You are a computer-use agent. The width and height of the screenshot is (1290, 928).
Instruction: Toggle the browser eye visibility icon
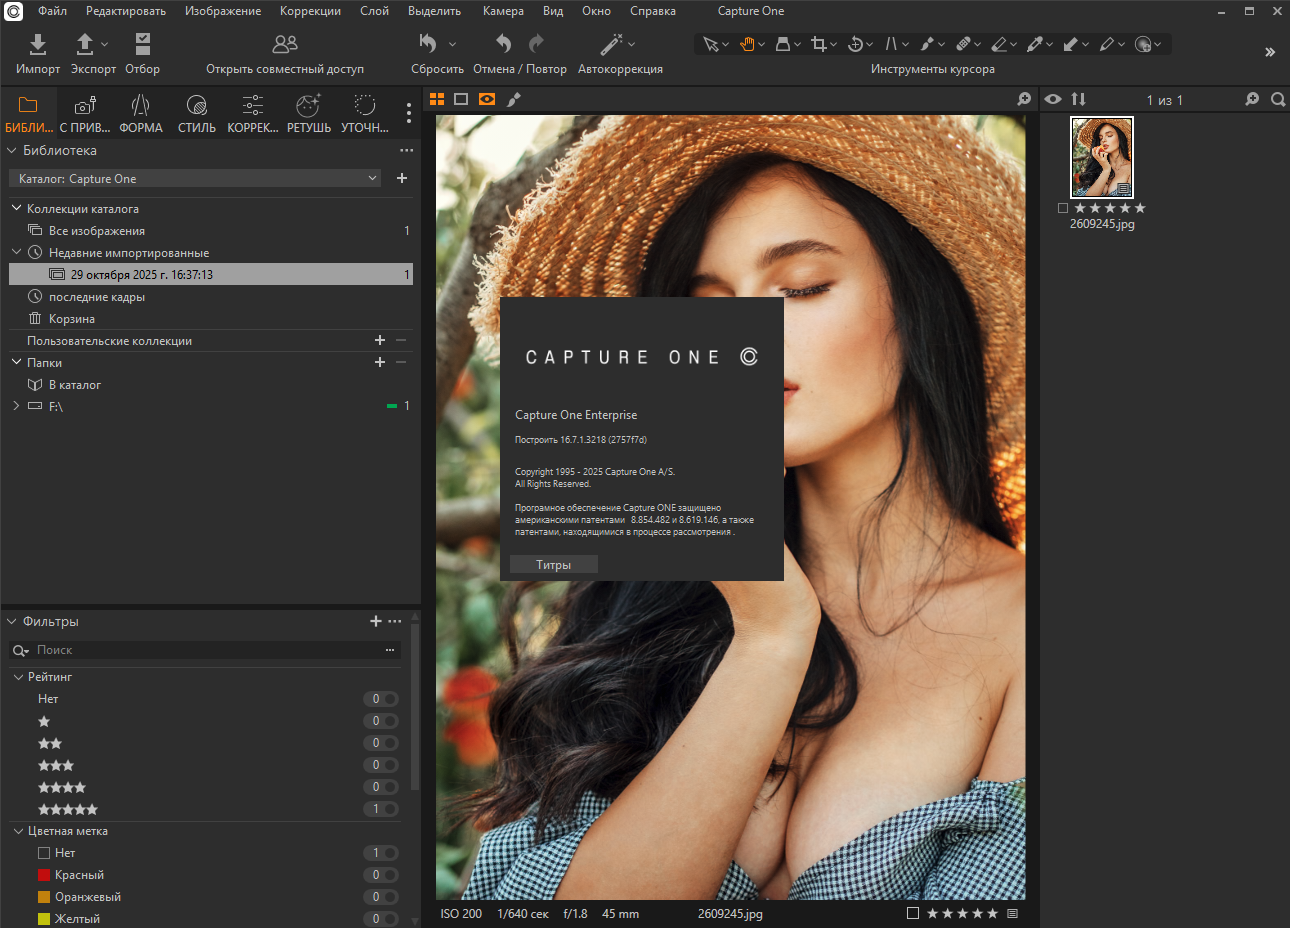1053,99
